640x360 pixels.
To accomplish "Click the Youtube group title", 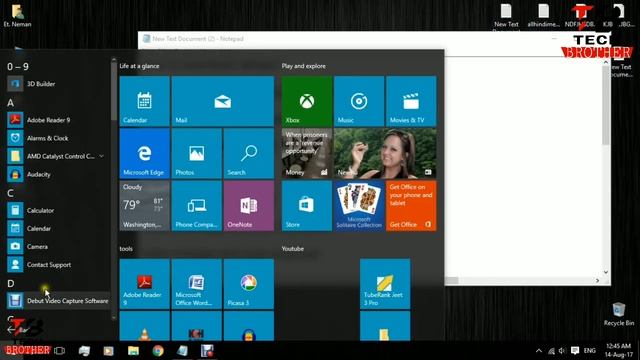I will [293, 249].
